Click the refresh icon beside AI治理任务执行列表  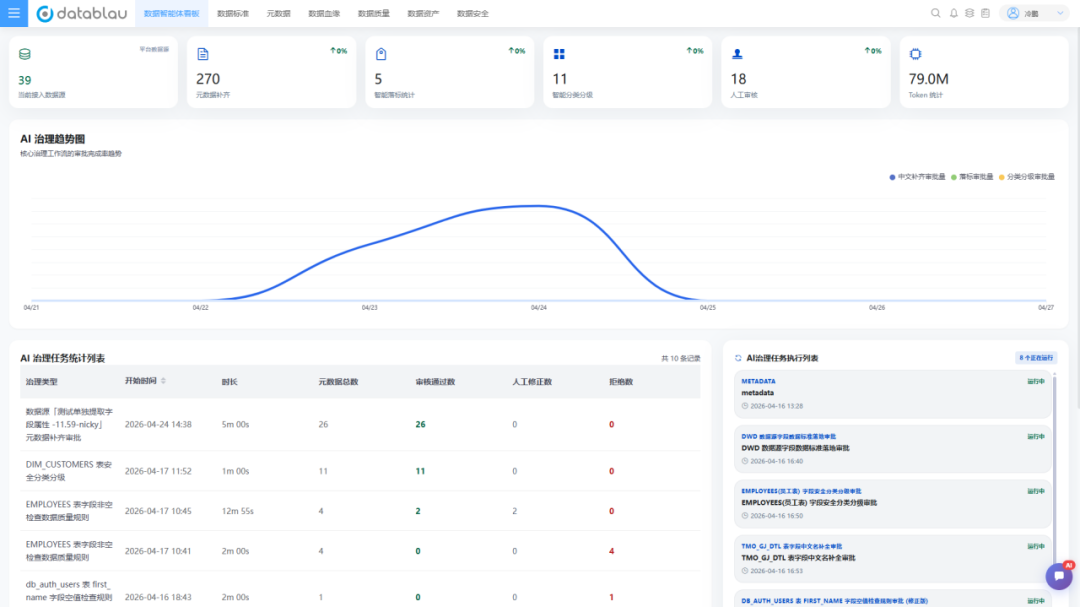pyautogui.click(x=738, y=358)
